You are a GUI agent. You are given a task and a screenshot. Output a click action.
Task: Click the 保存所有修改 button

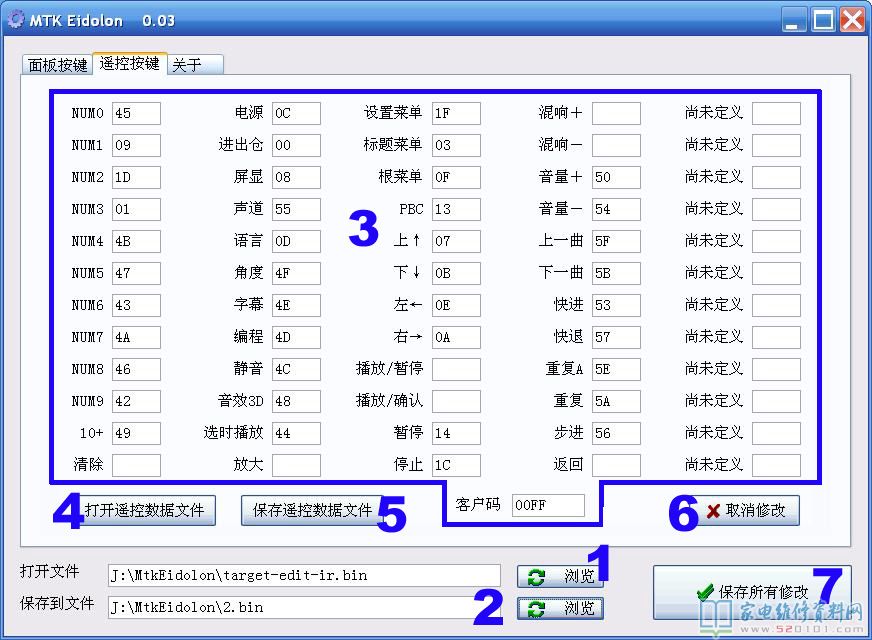[x=752, y=593]
